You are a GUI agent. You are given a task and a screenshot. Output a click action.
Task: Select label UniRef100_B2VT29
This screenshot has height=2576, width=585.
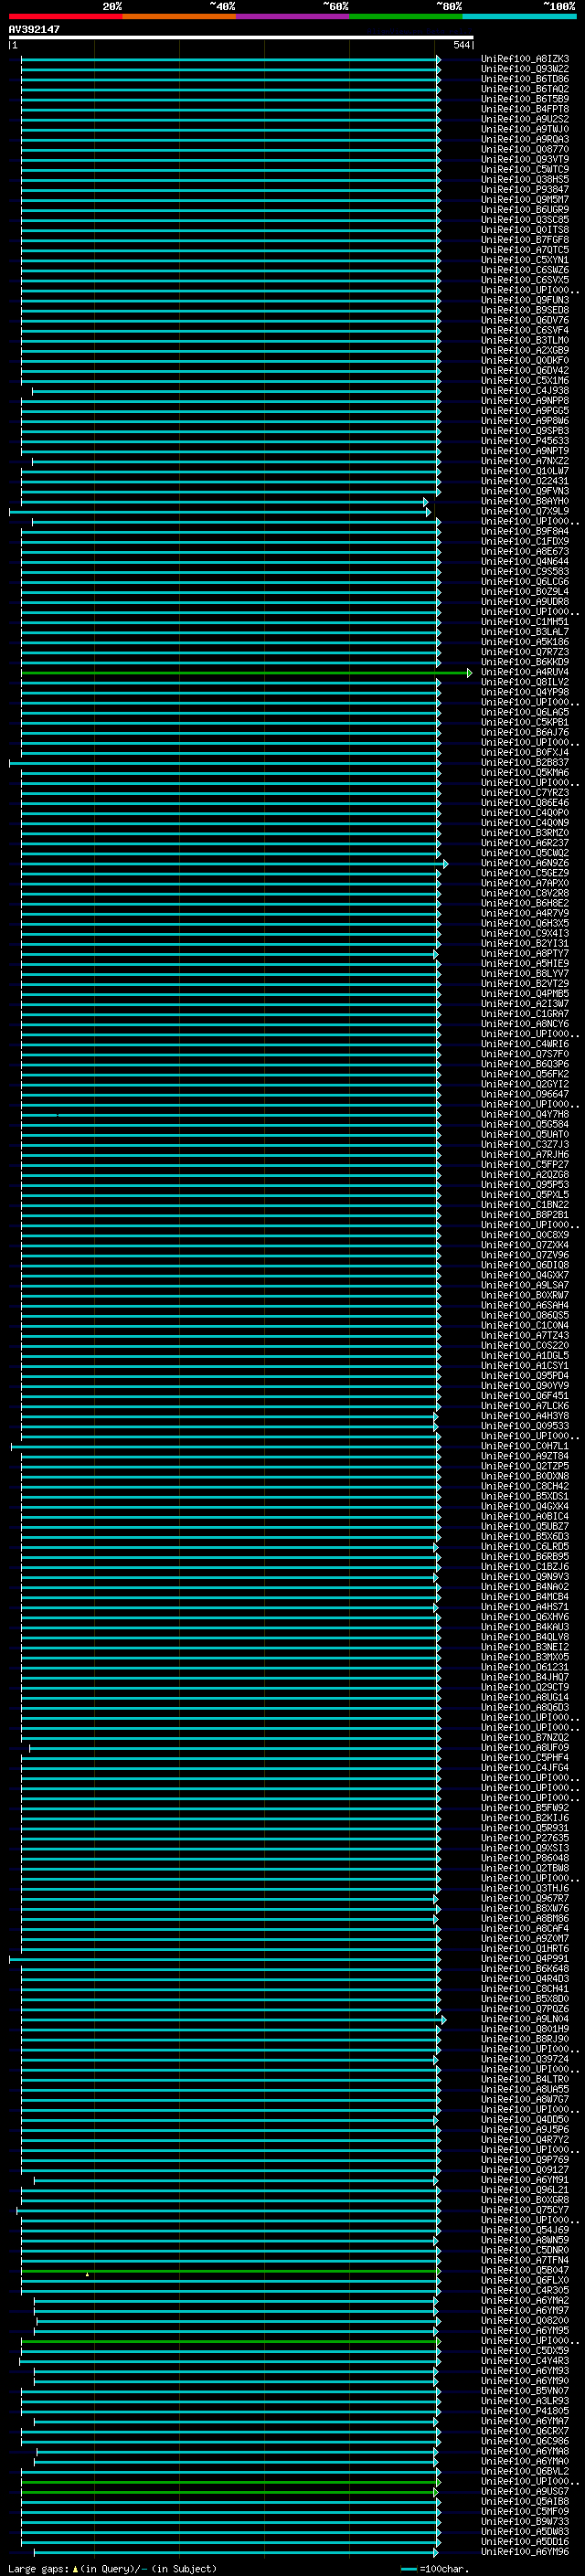click(x=525, y=983)
